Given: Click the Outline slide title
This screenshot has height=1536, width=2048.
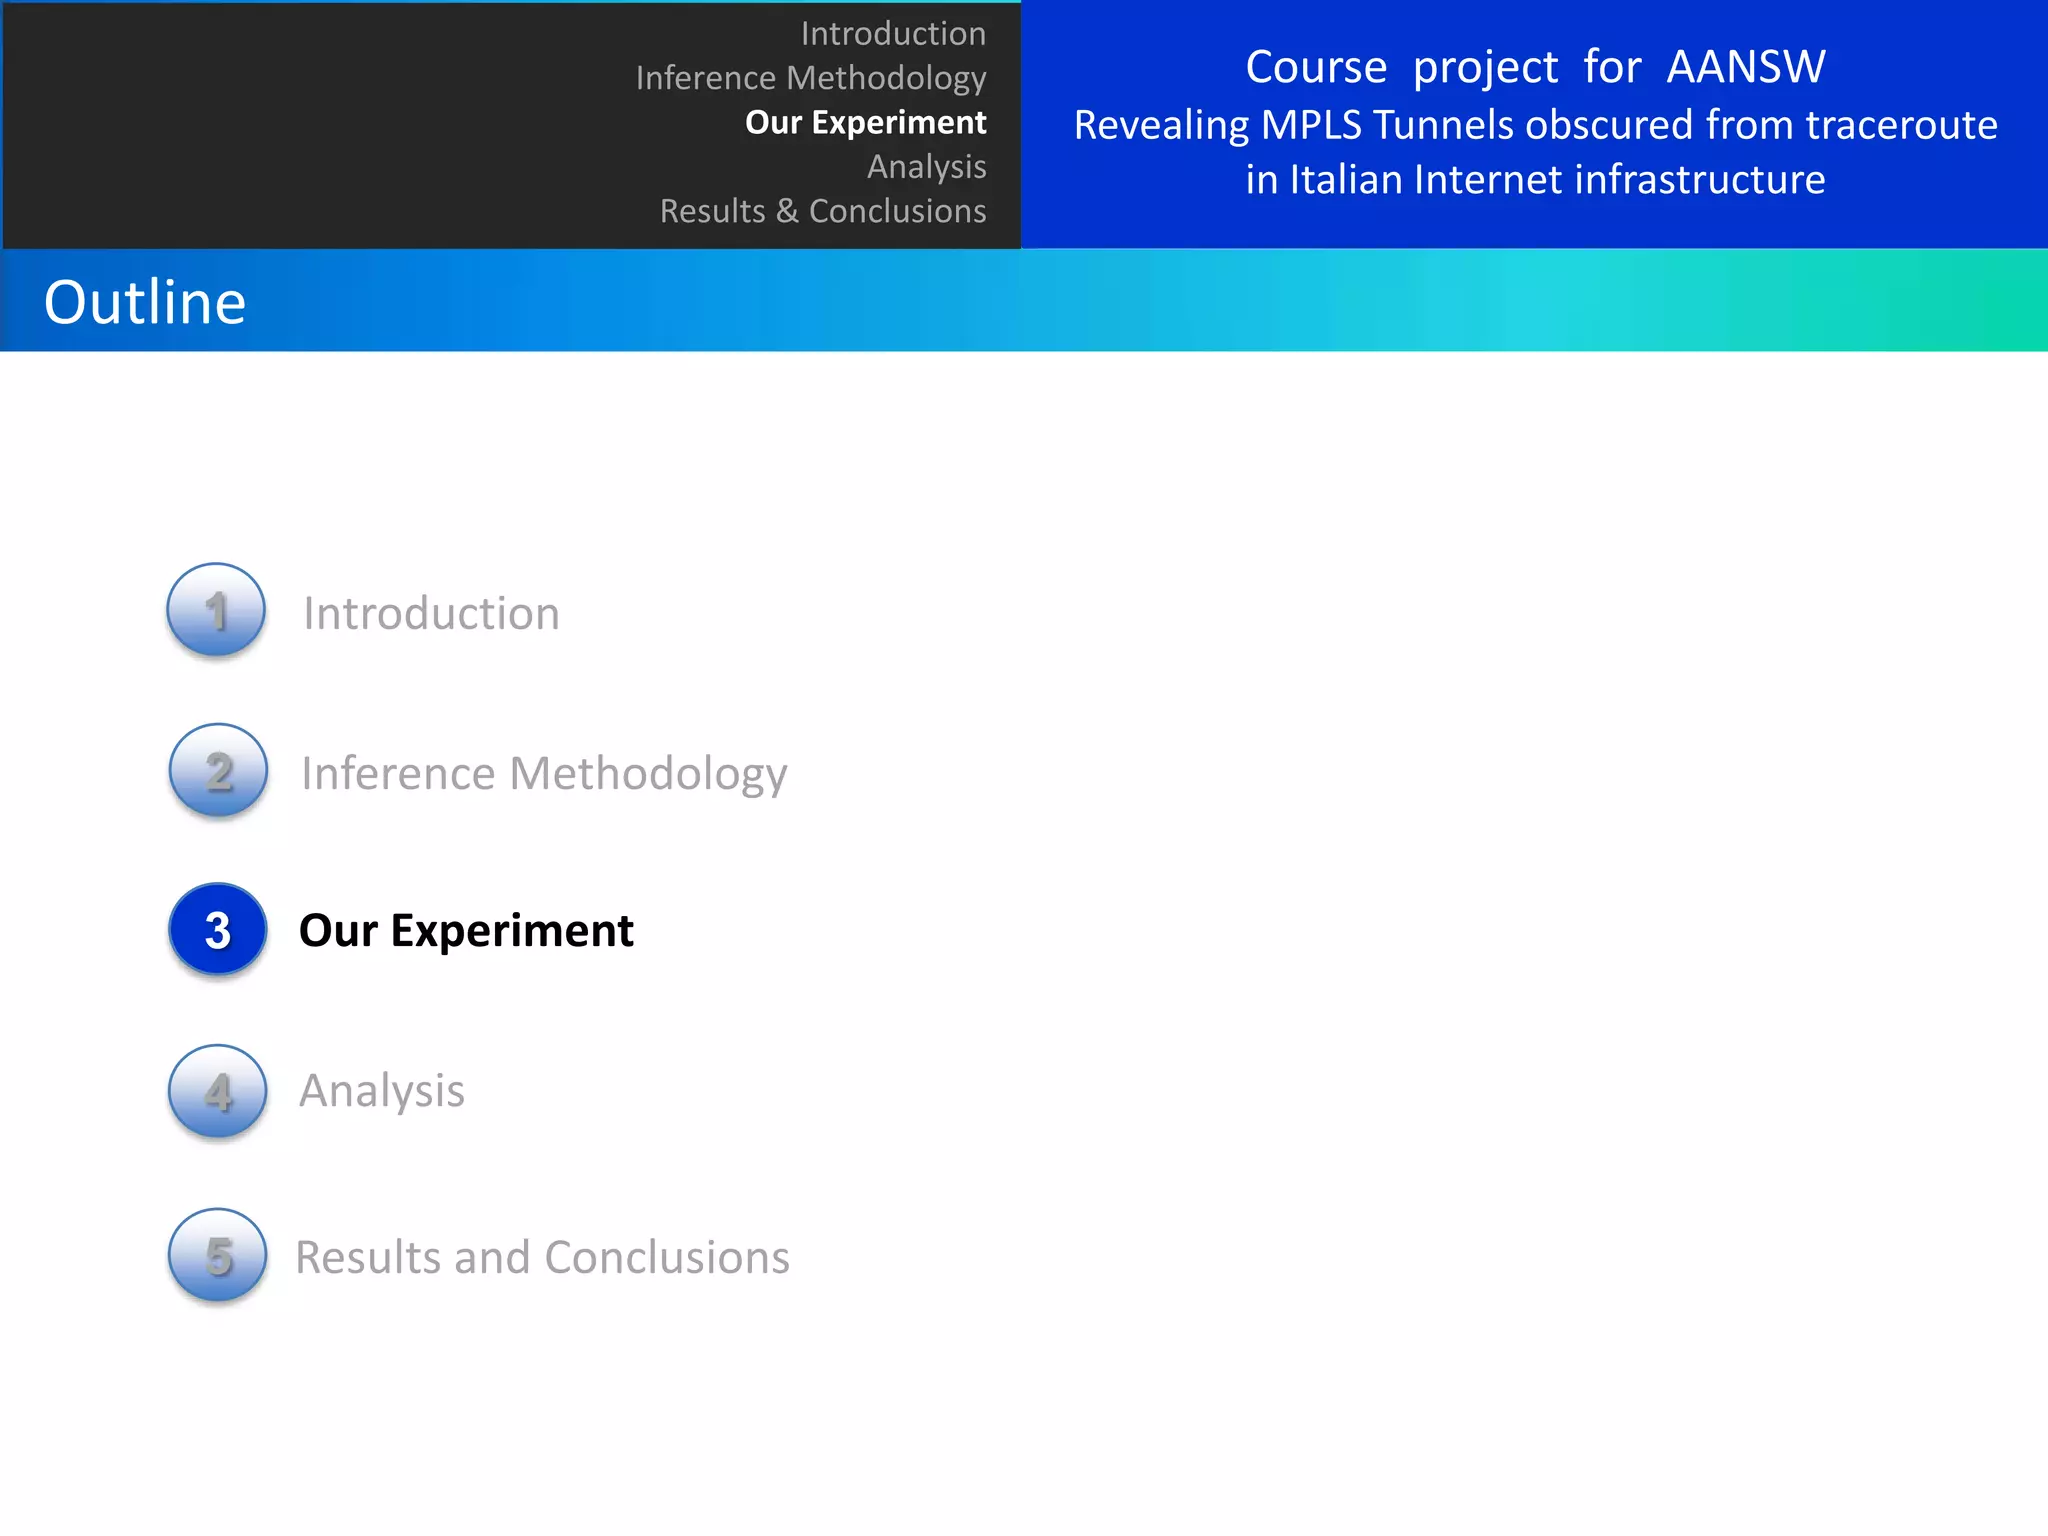Looking at the screenshot, I should (145, 302).
